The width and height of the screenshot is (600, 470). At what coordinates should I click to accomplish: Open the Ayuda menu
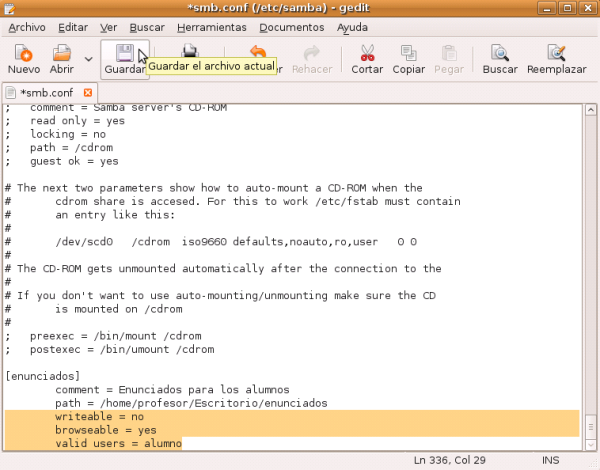click(352, 27)
